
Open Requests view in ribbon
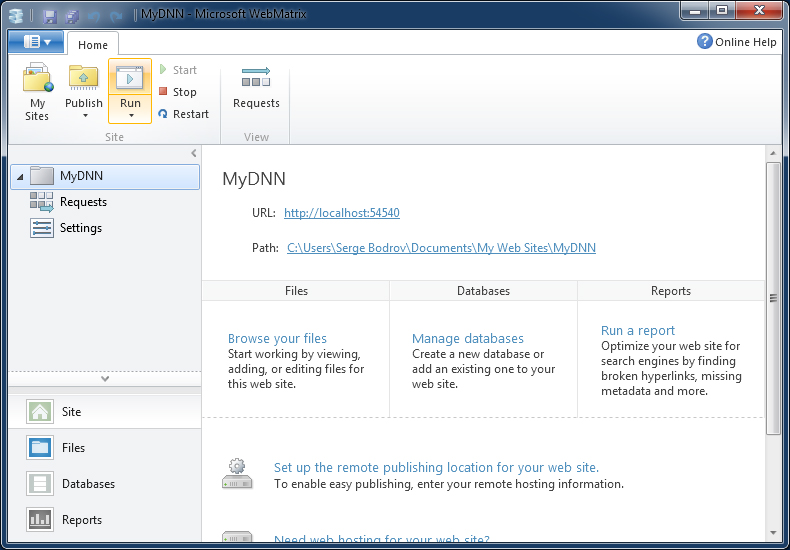(x=256, y=89)
